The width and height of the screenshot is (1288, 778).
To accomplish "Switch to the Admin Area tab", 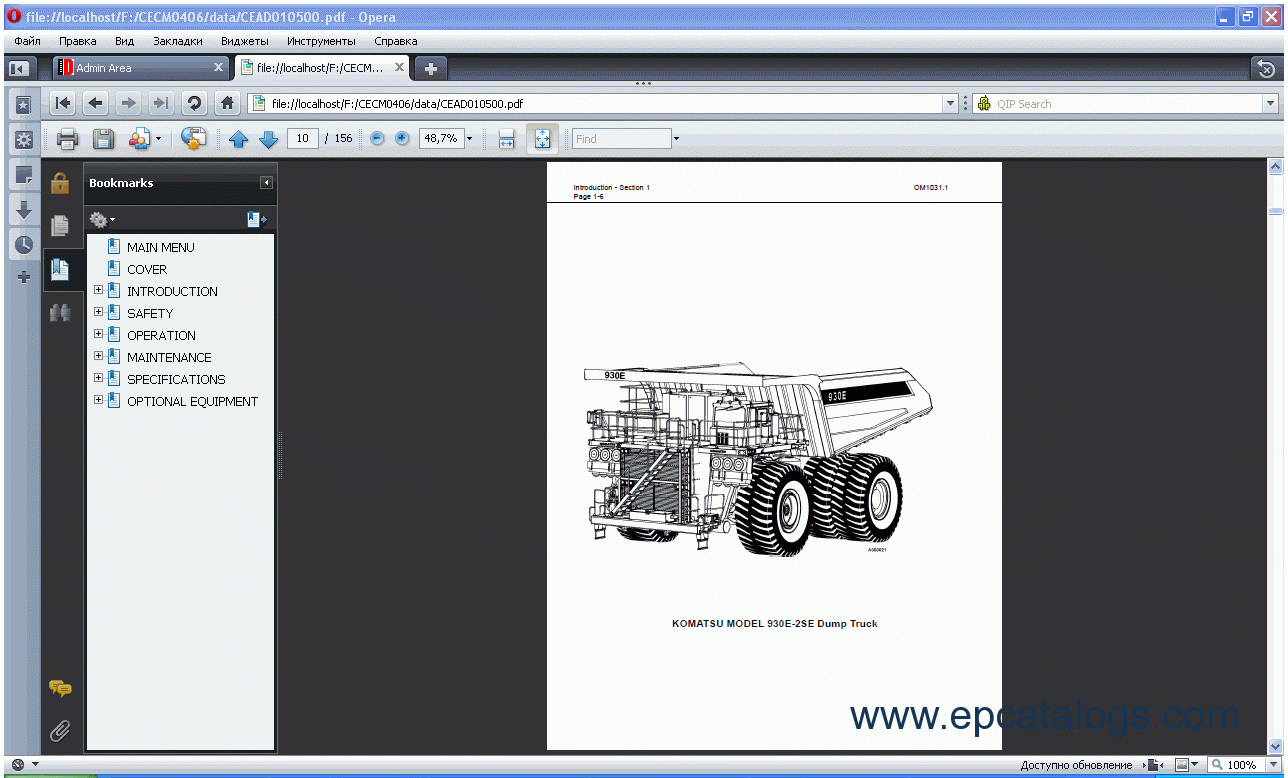I will pos(140,68).
